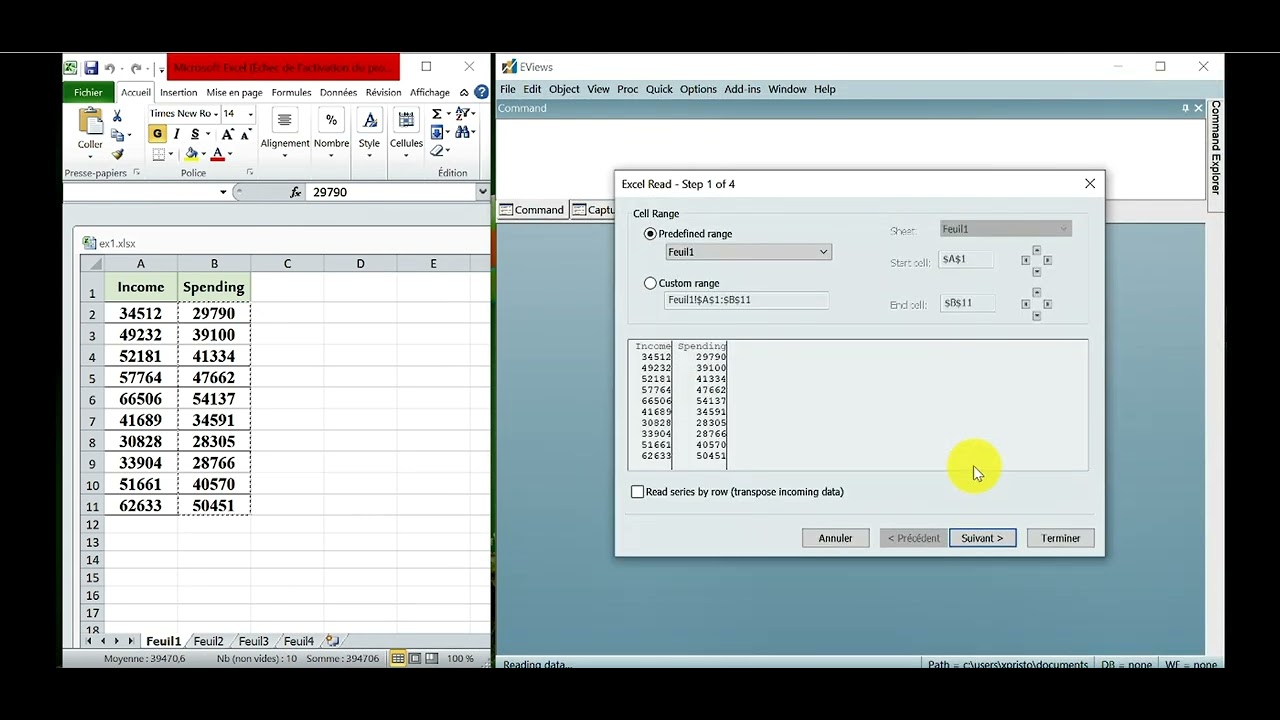
Task: Expand the Alignement group dropdown
Action: (285, 155)
